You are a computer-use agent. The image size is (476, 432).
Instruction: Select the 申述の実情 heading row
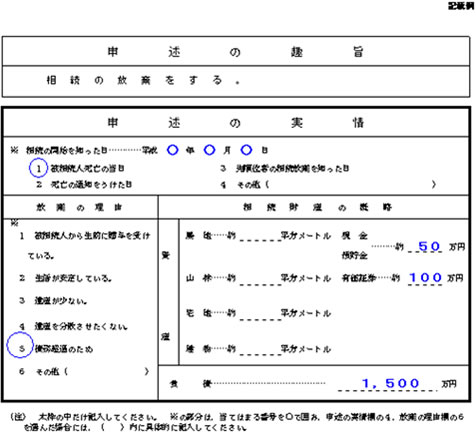tap(236, 123)
